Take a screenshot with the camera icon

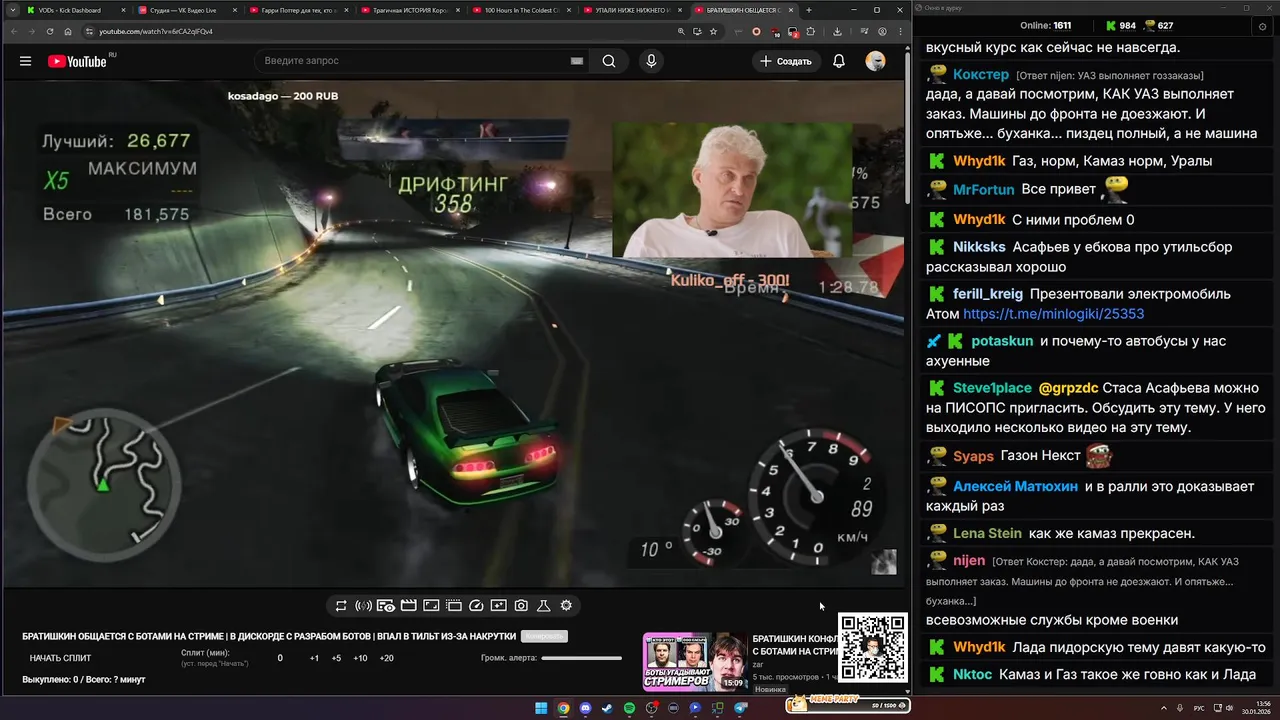pyautogui.click(x=521, y=606)
